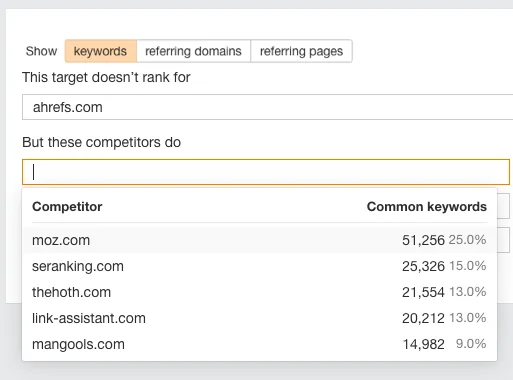
Task: Click the 25,326 common keywords value
Action: point(423,266)
